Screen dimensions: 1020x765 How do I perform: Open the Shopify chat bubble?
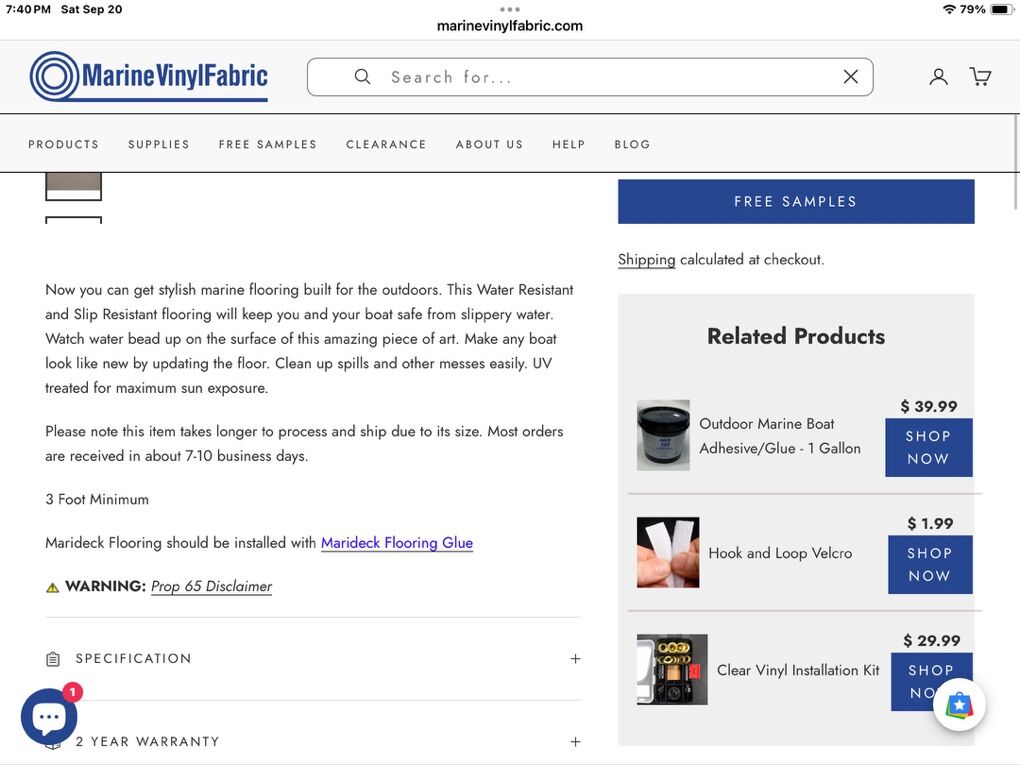click(49, 716)
